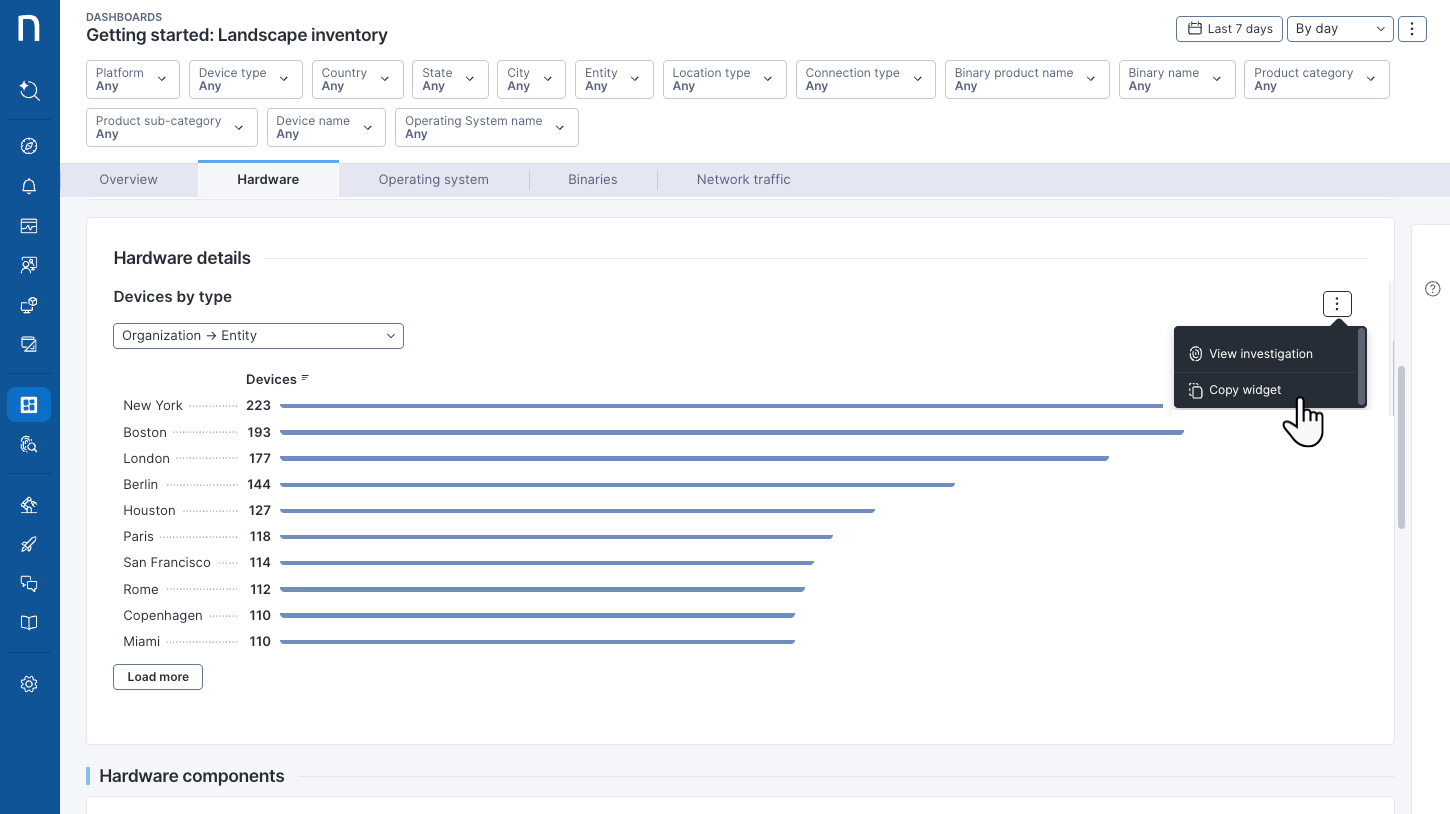This screenshot has width=1450, height=814.
Task: Click the help question mark icon
Action: click(x=1432, y=289)
